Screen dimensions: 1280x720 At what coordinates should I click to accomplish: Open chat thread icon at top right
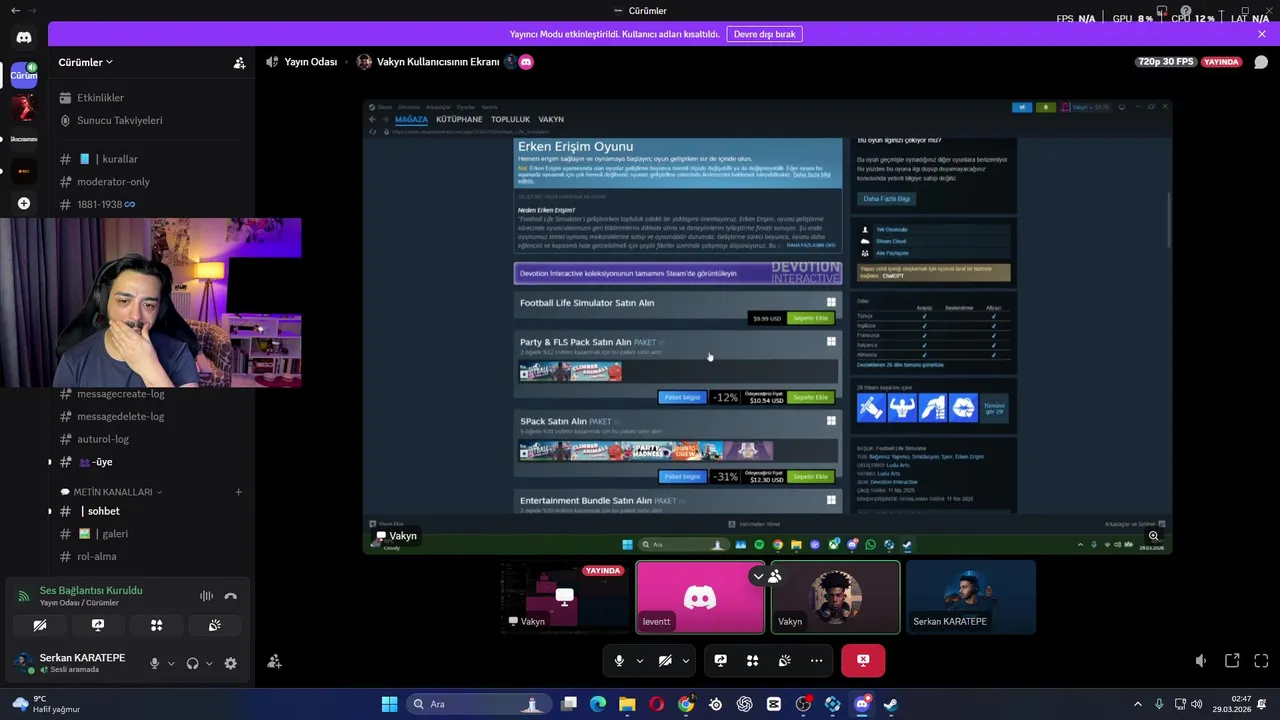click(1261, 62)
